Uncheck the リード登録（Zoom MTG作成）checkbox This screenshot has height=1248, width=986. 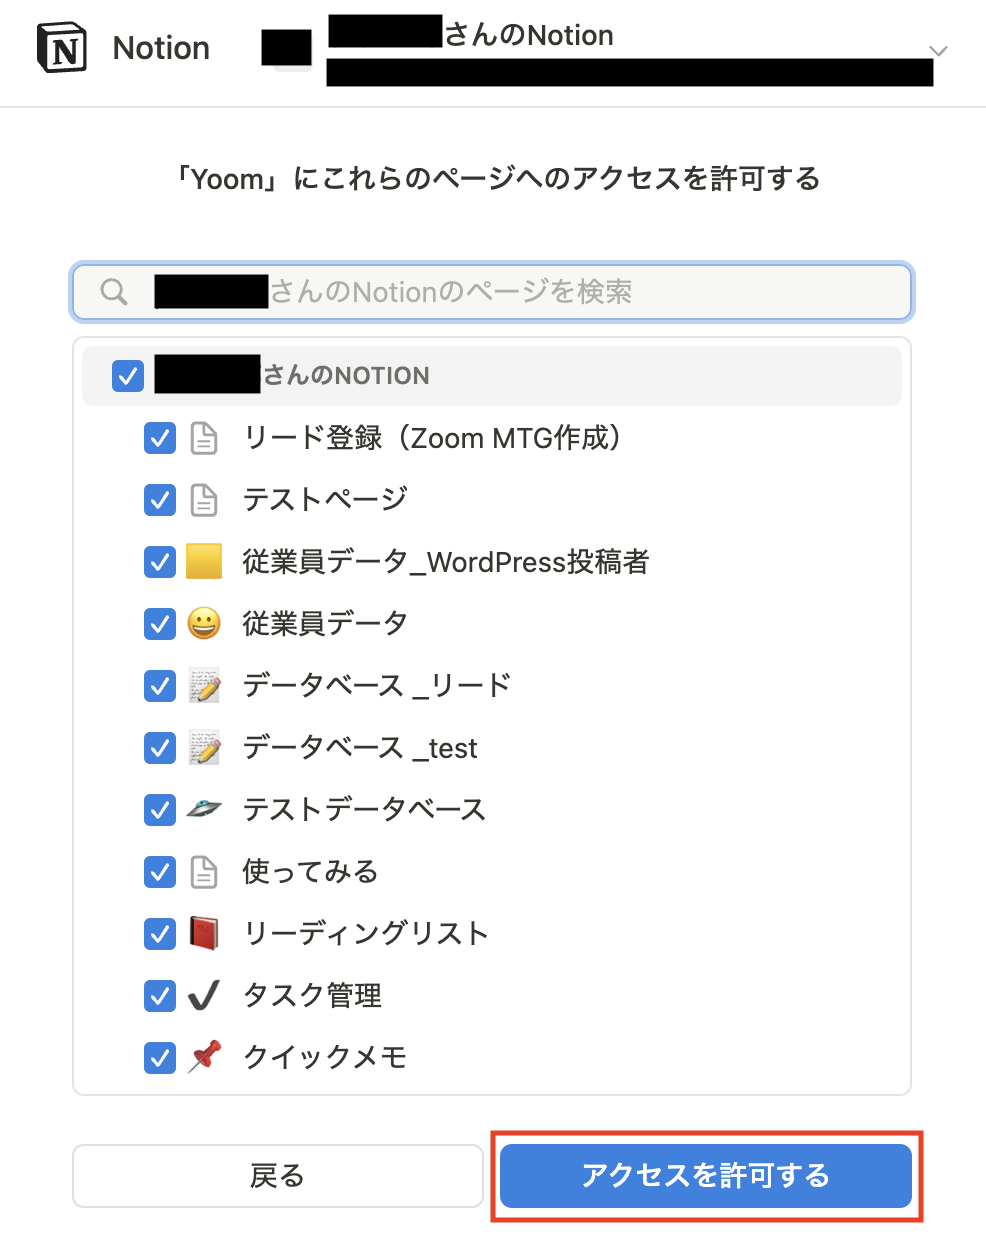pyautogui.click(x=160, y=438)
